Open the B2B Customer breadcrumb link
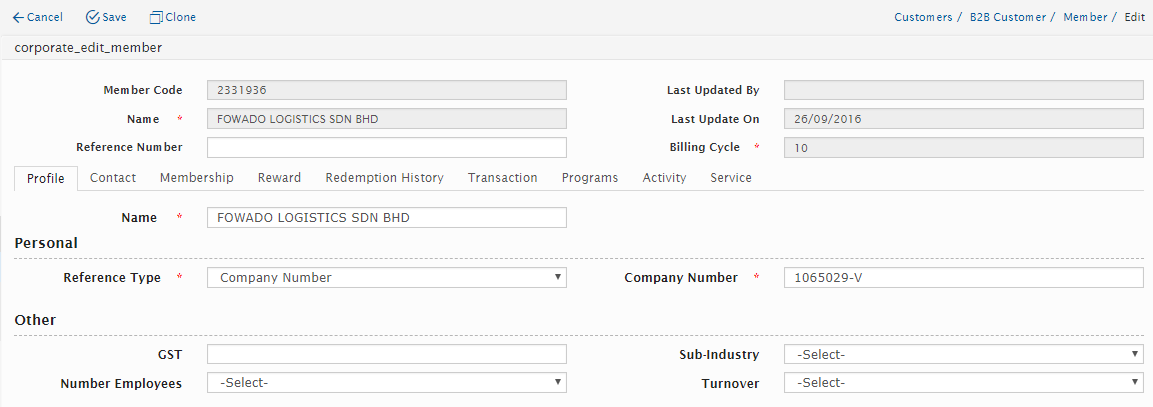Image resolution: width=1153 pixels, height=407 pixels. coord(1007,17)
